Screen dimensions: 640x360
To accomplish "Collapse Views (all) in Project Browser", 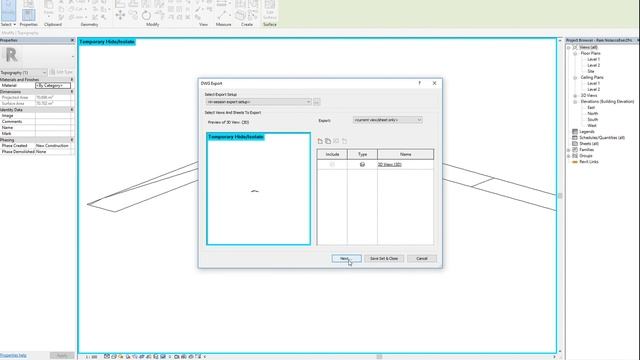I will click(569, 48).
